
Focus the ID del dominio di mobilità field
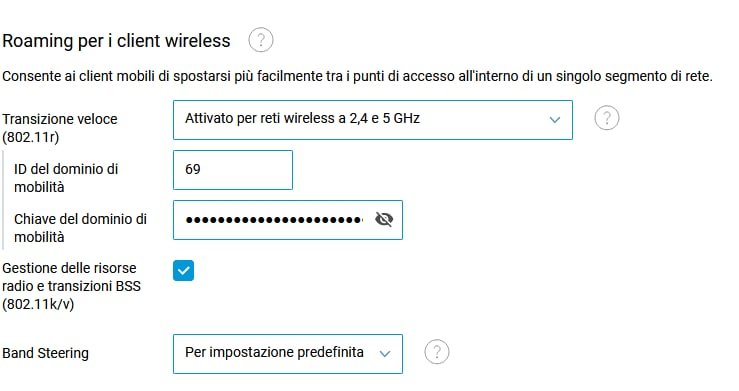point(233,170)
